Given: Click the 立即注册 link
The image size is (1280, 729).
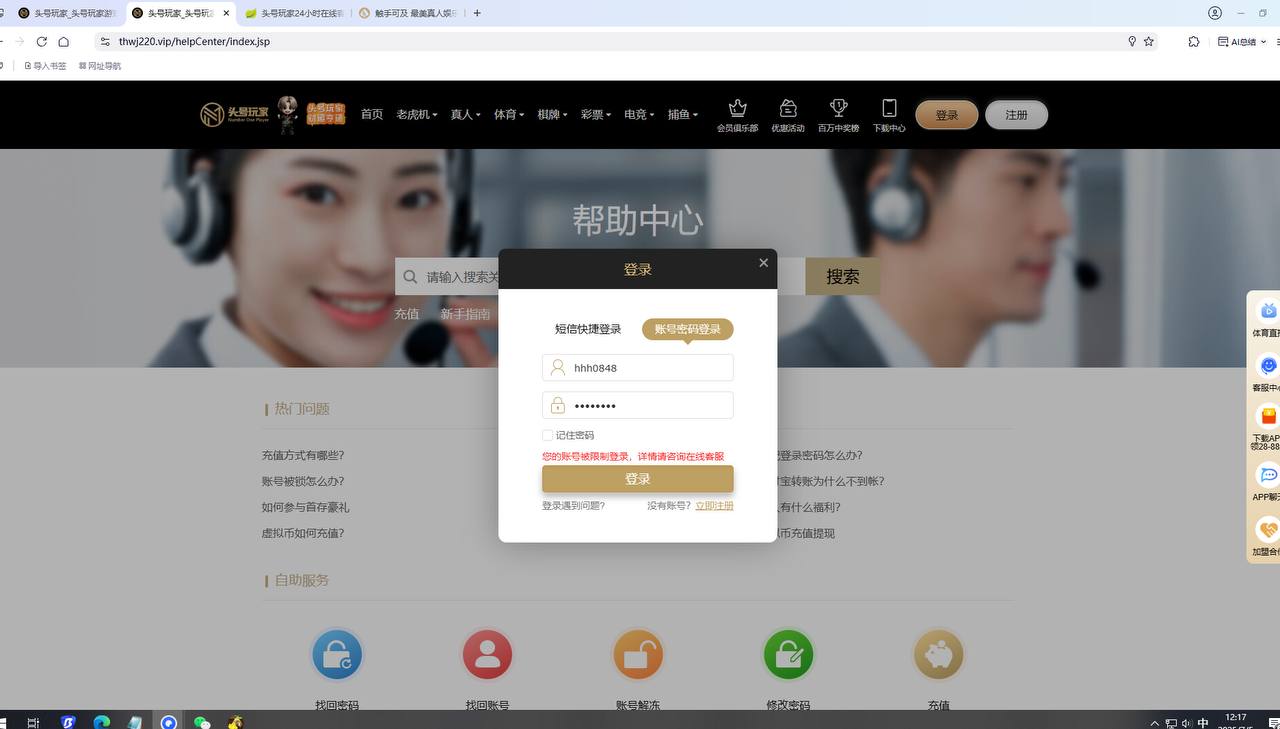Looking at the screenshot, I should 714,506.
